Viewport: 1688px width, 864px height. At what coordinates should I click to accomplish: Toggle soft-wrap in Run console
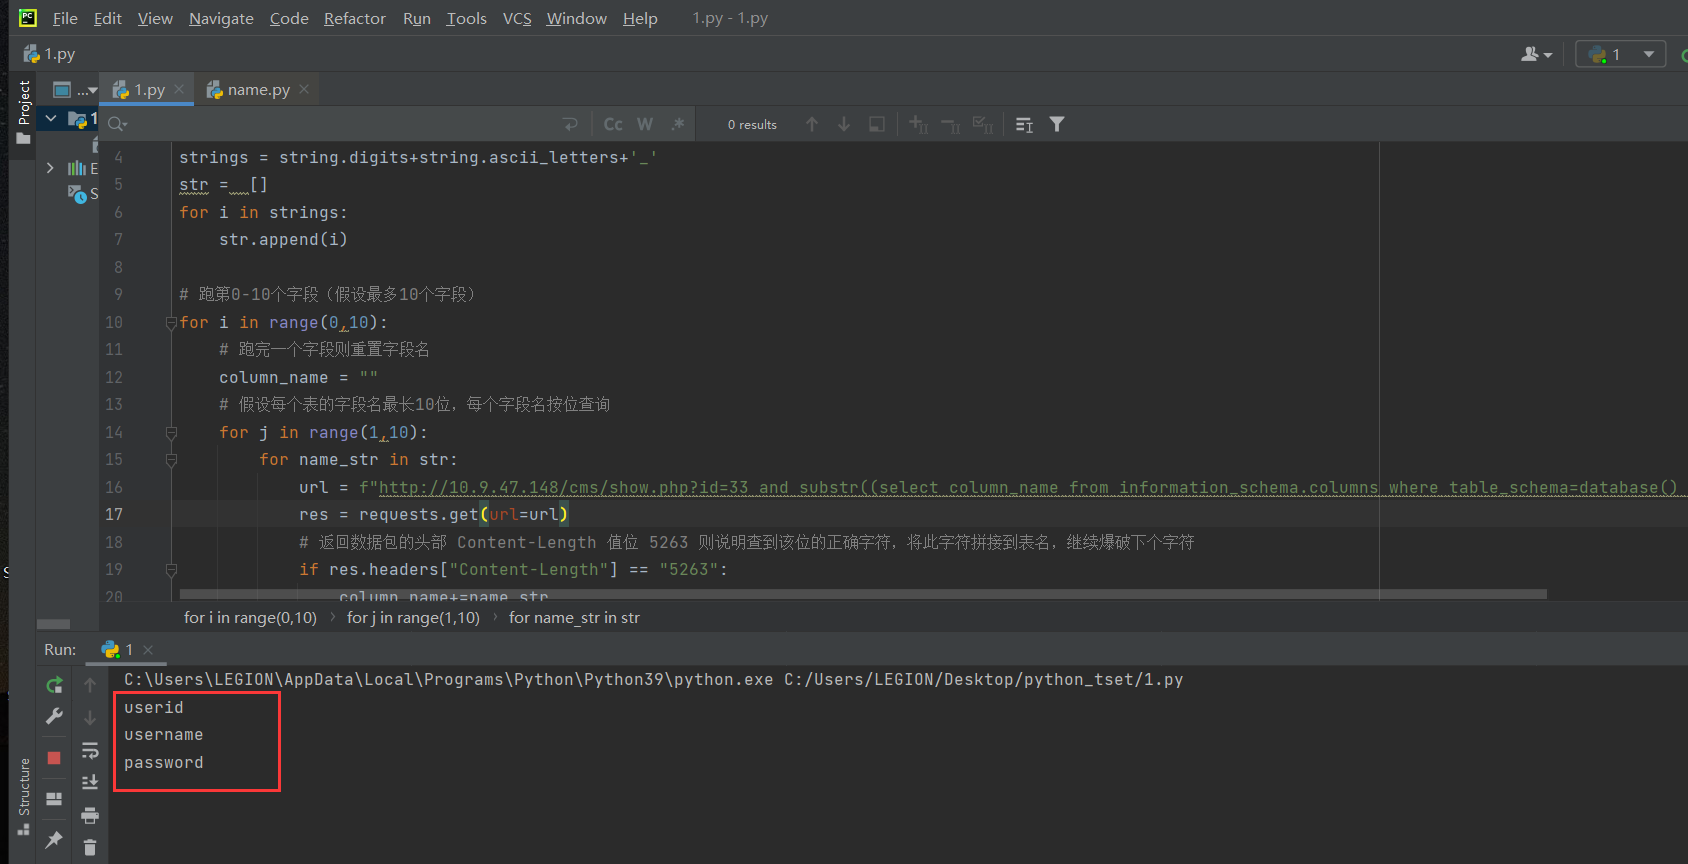90,750
